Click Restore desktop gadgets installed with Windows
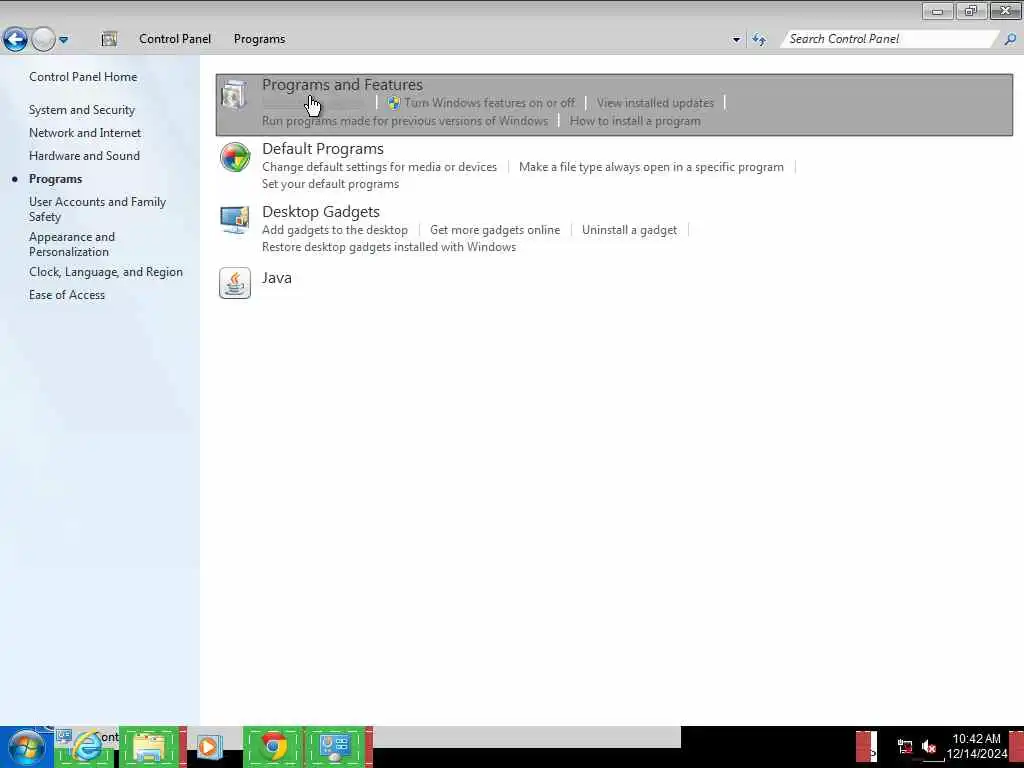 pos(389,247)
